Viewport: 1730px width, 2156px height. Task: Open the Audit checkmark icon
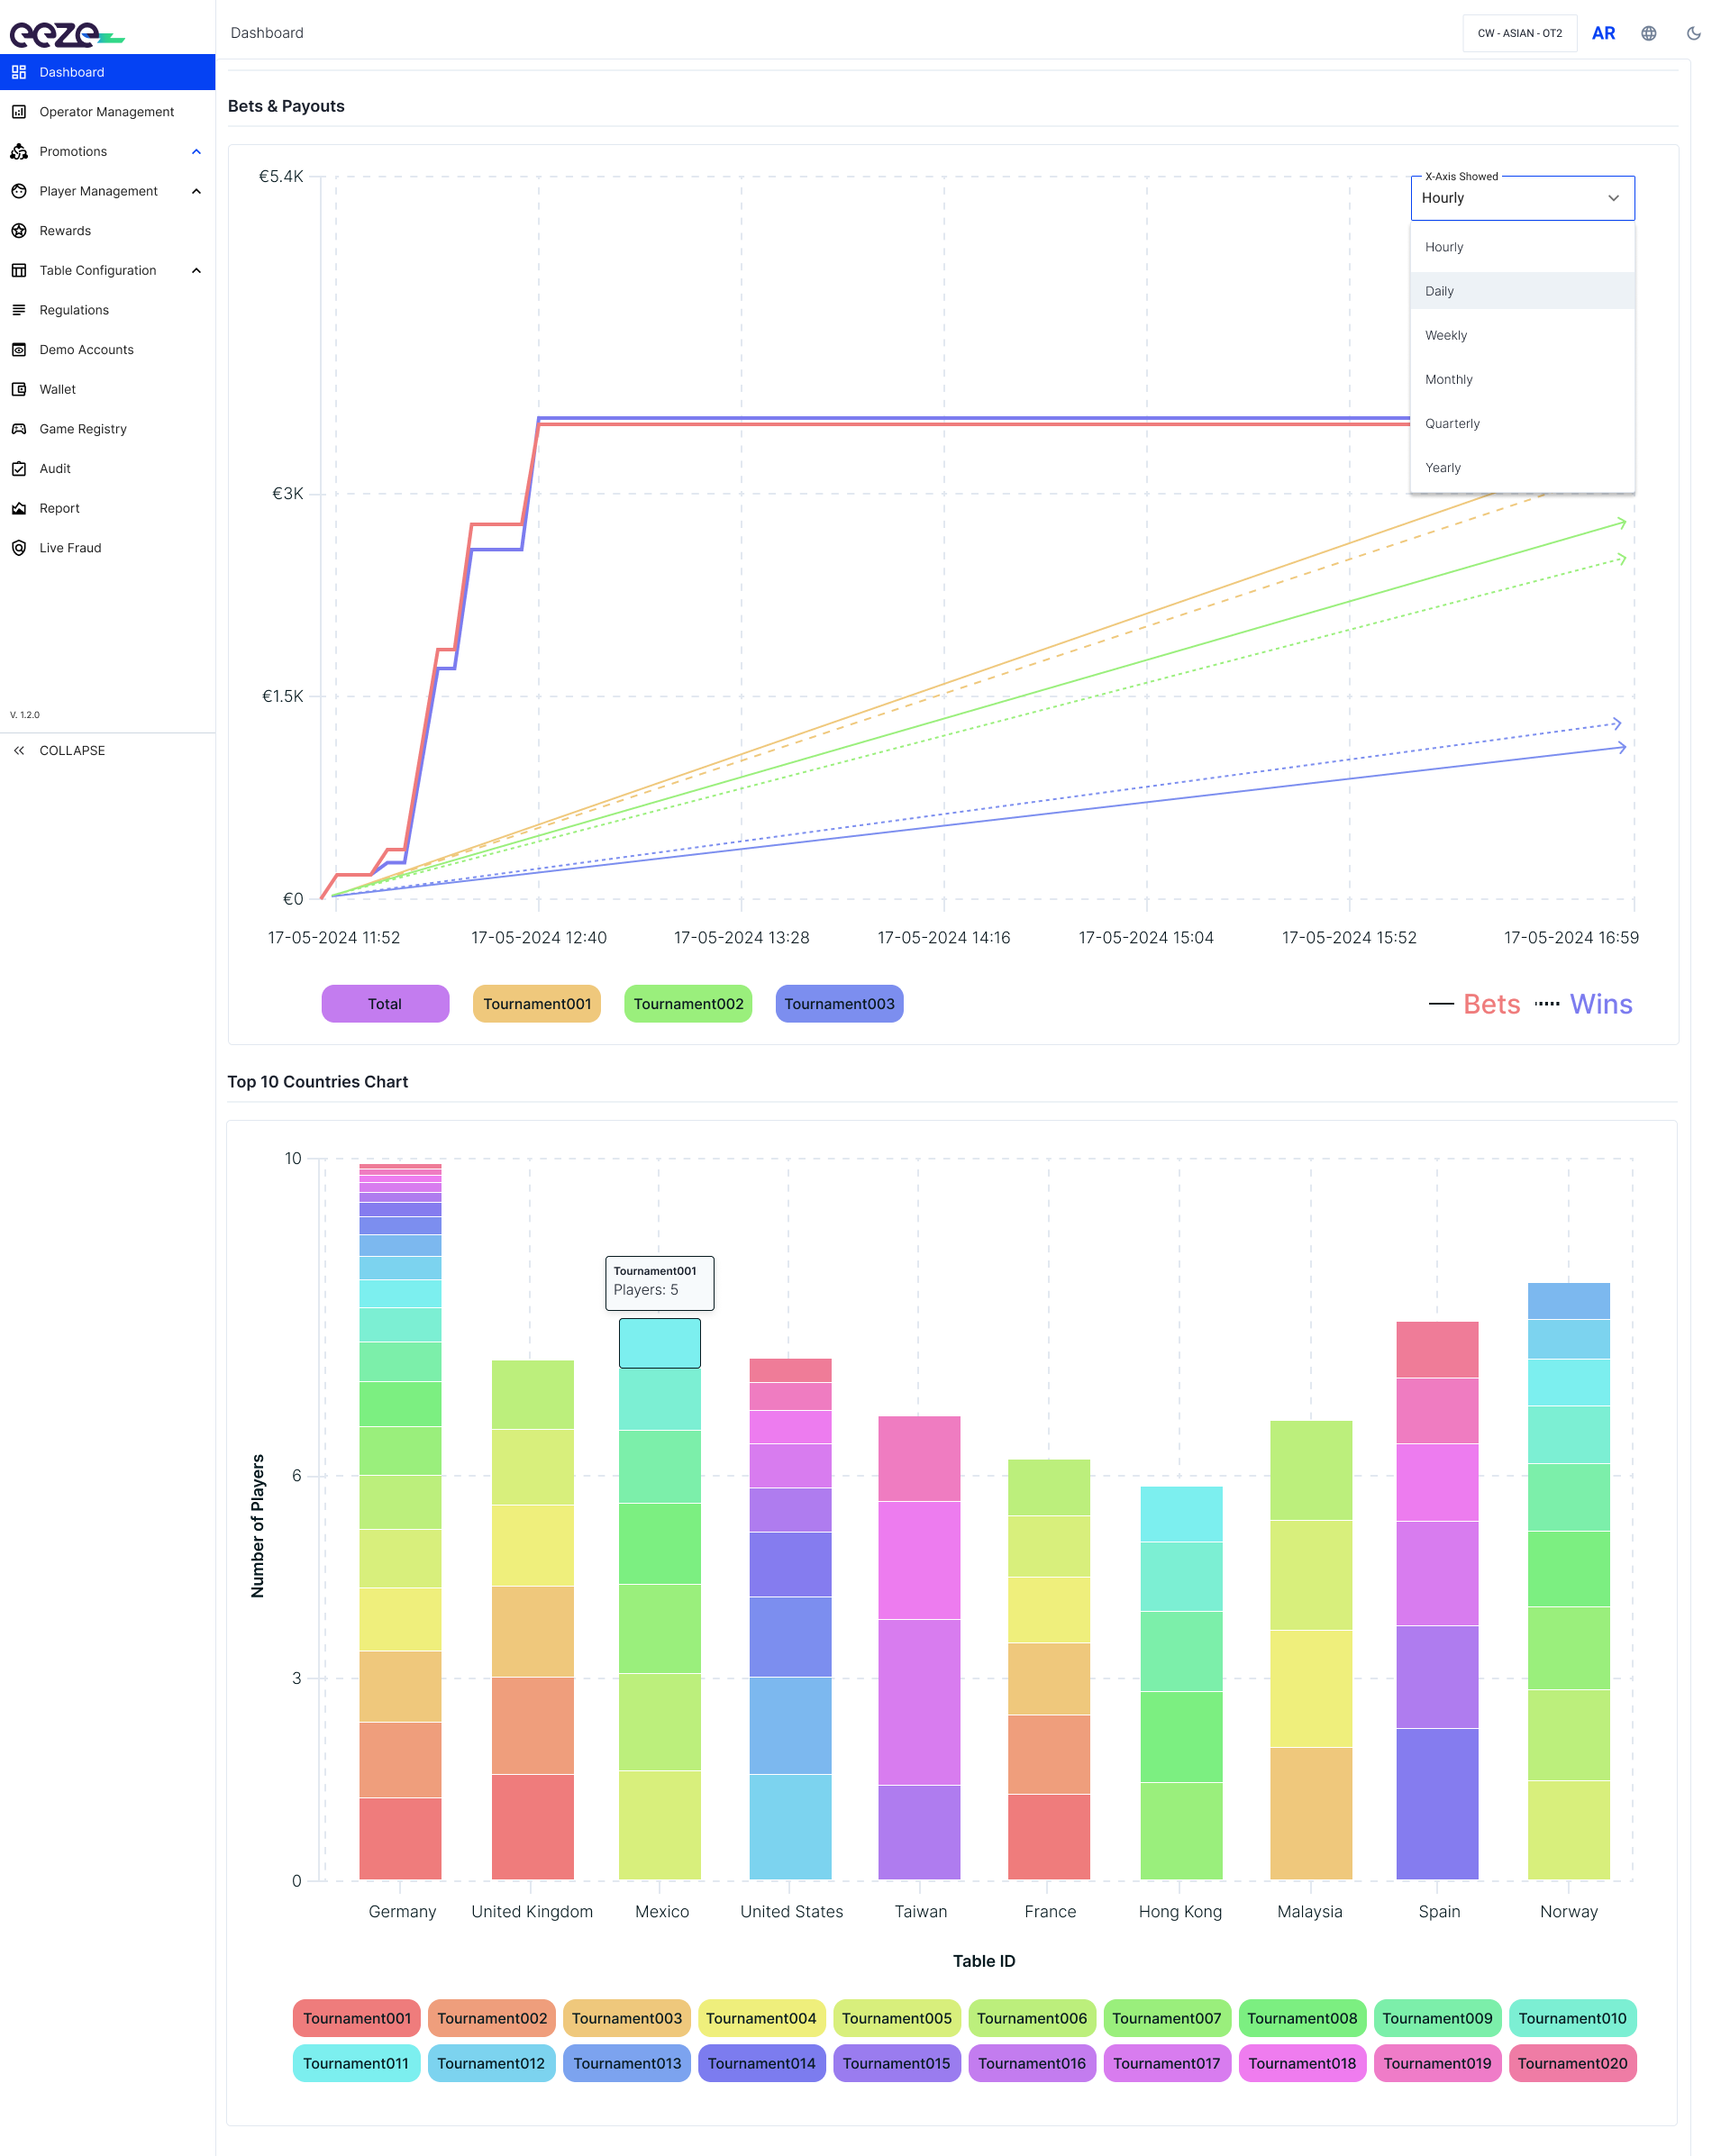coord(19,469)
